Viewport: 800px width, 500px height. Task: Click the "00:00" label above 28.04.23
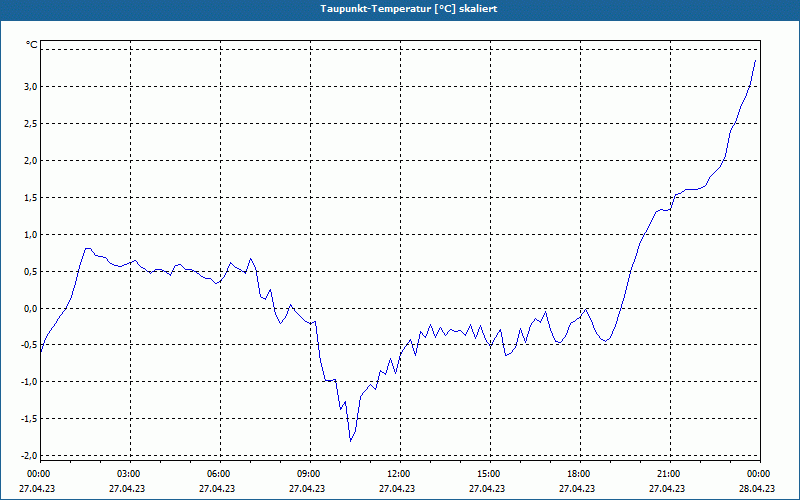point(760,474)
